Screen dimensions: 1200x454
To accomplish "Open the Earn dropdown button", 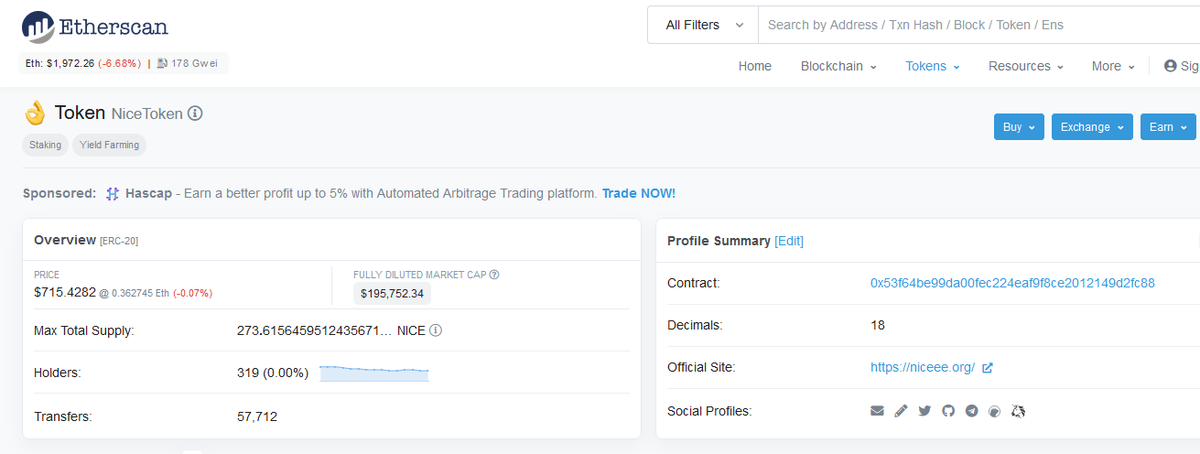I will pyautogui.click(x=1168, y=127).
